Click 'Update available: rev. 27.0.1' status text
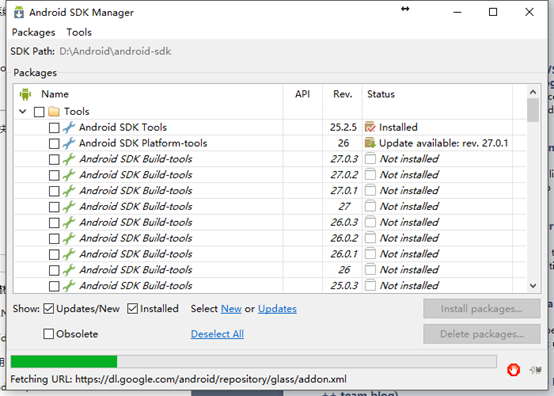 (x=443, y=143)
